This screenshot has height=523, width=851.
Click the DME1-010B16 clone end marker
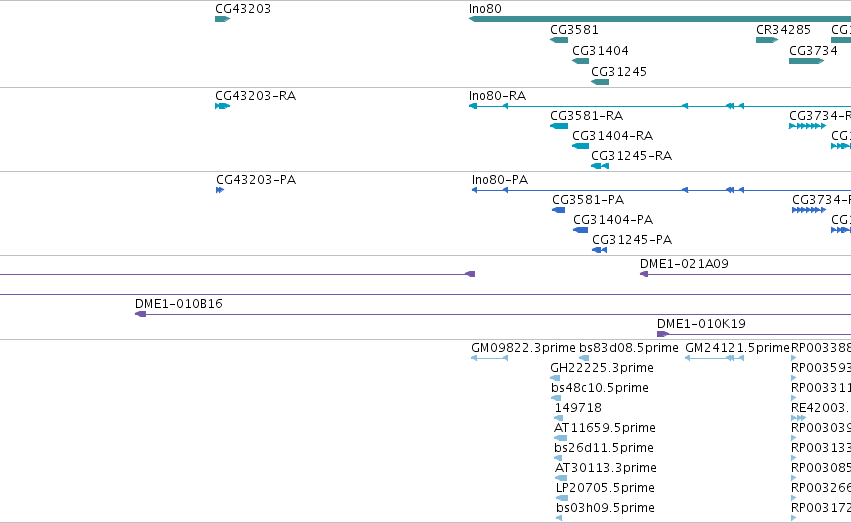click(141, 314)
